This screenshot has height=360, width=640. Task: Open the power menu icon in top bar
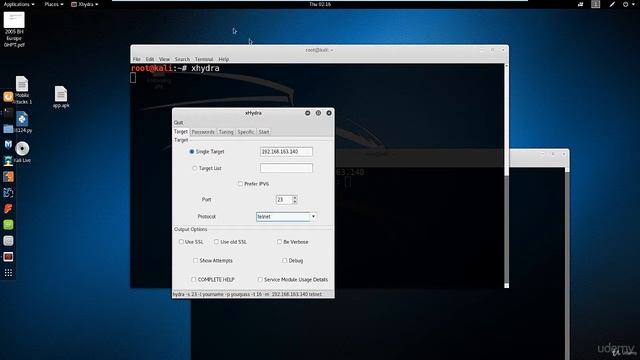coord(628,4)
